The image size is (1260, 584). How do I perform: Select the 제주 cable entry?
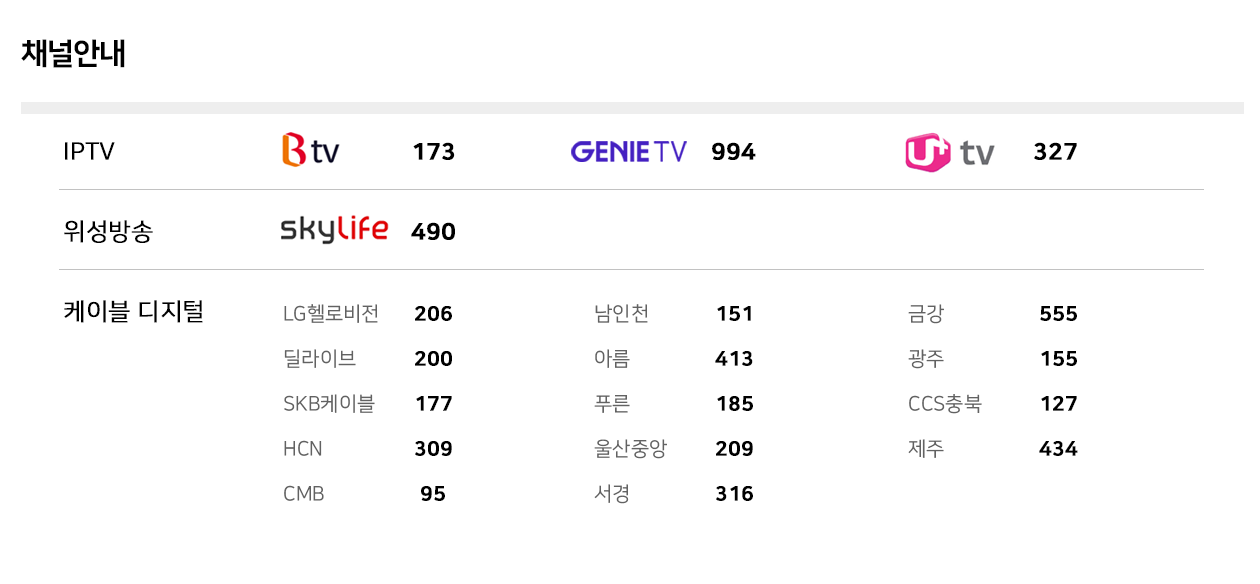tap(926, 449)
